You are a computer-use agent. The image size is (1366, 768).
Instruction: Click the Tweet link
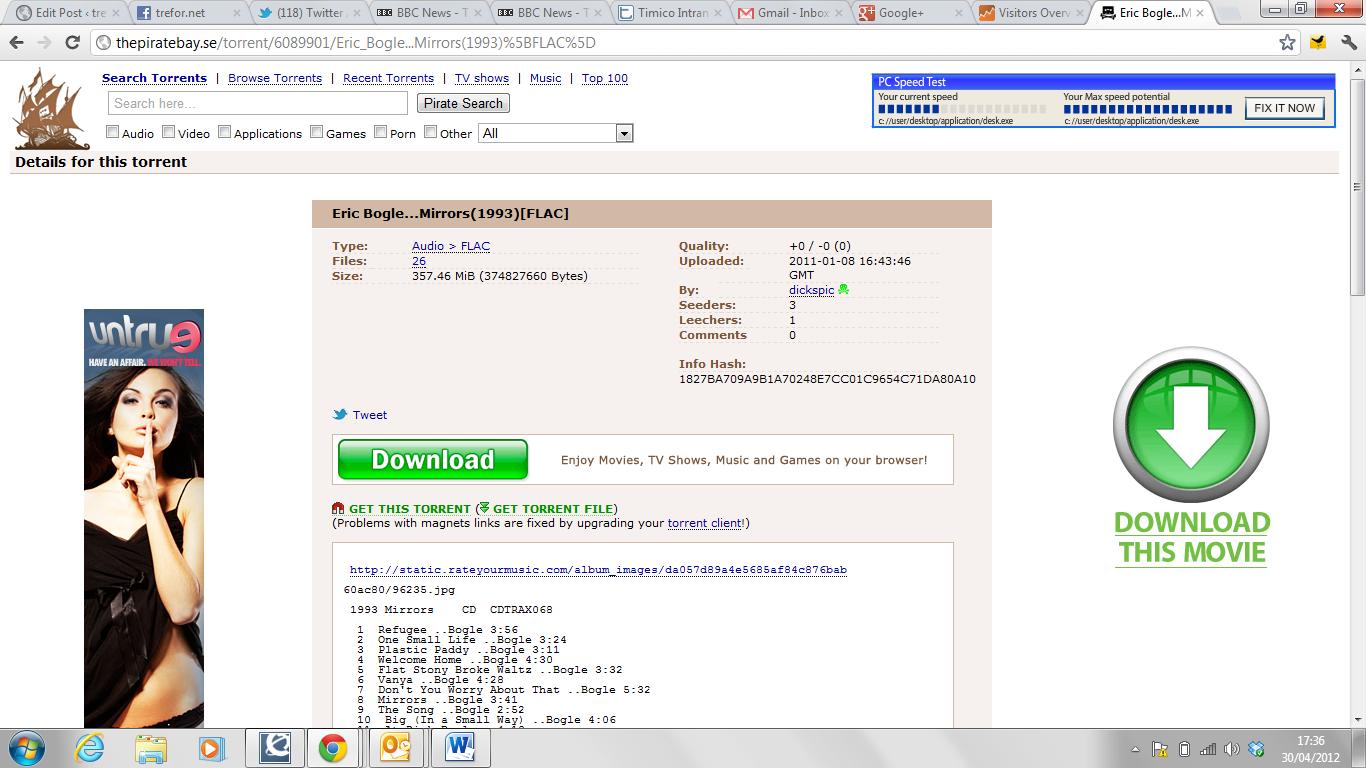click(x=370, y=415)
